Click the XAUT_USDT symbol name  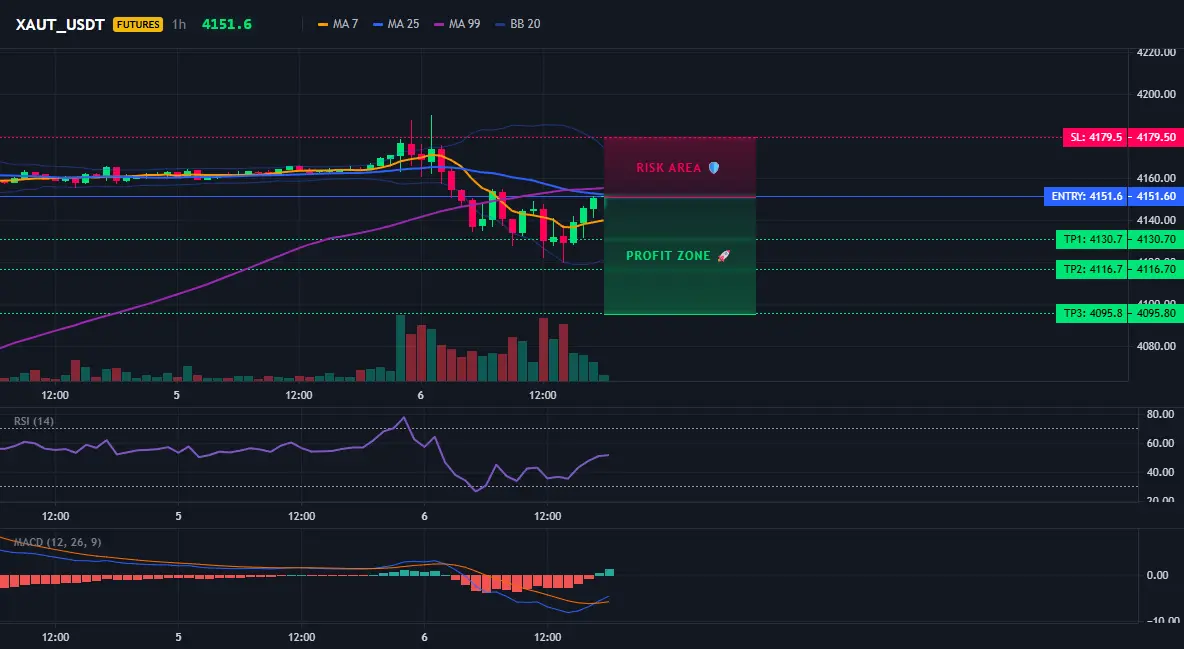60,24
